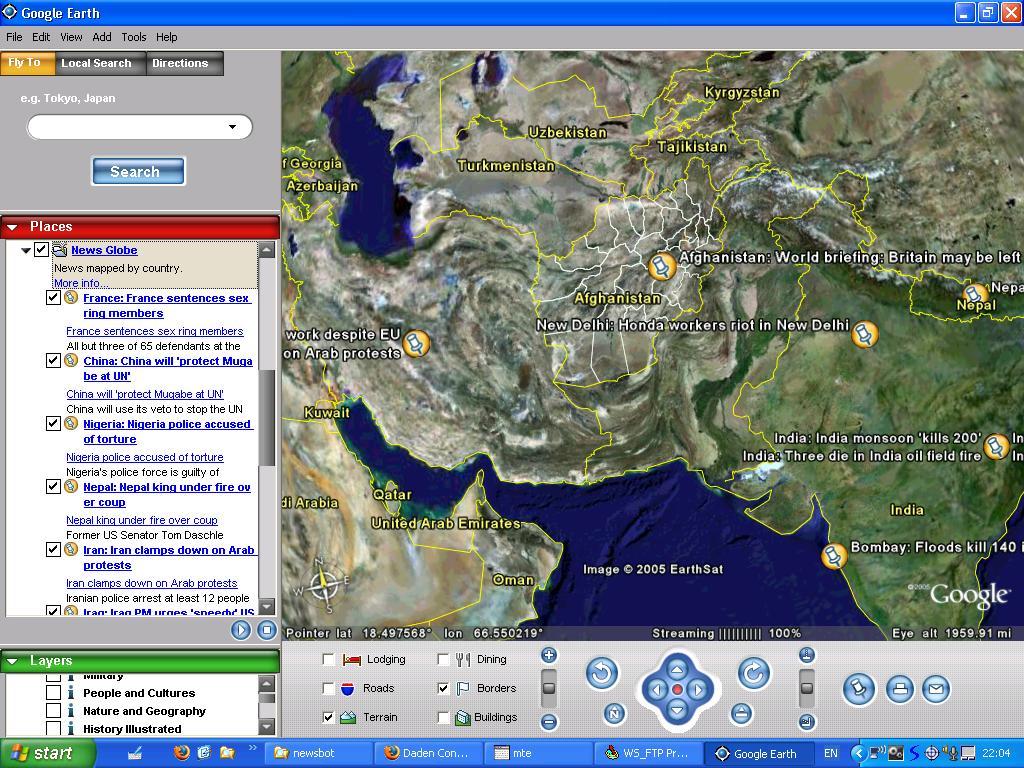Screen dimensions: 1024x768
Task: Click the Layers list scroll-down arrow
Action: (x=266, y=726)
